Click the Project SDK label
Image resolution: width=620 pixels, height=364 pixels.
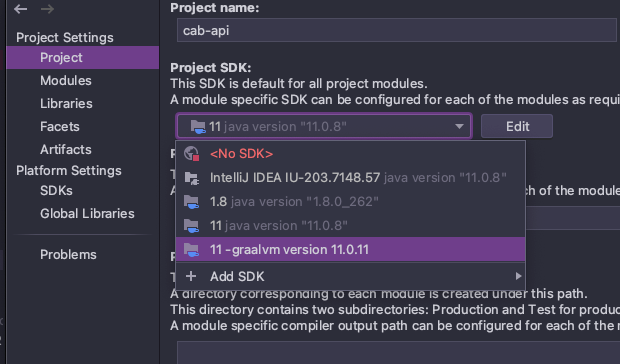pos(211,68)
